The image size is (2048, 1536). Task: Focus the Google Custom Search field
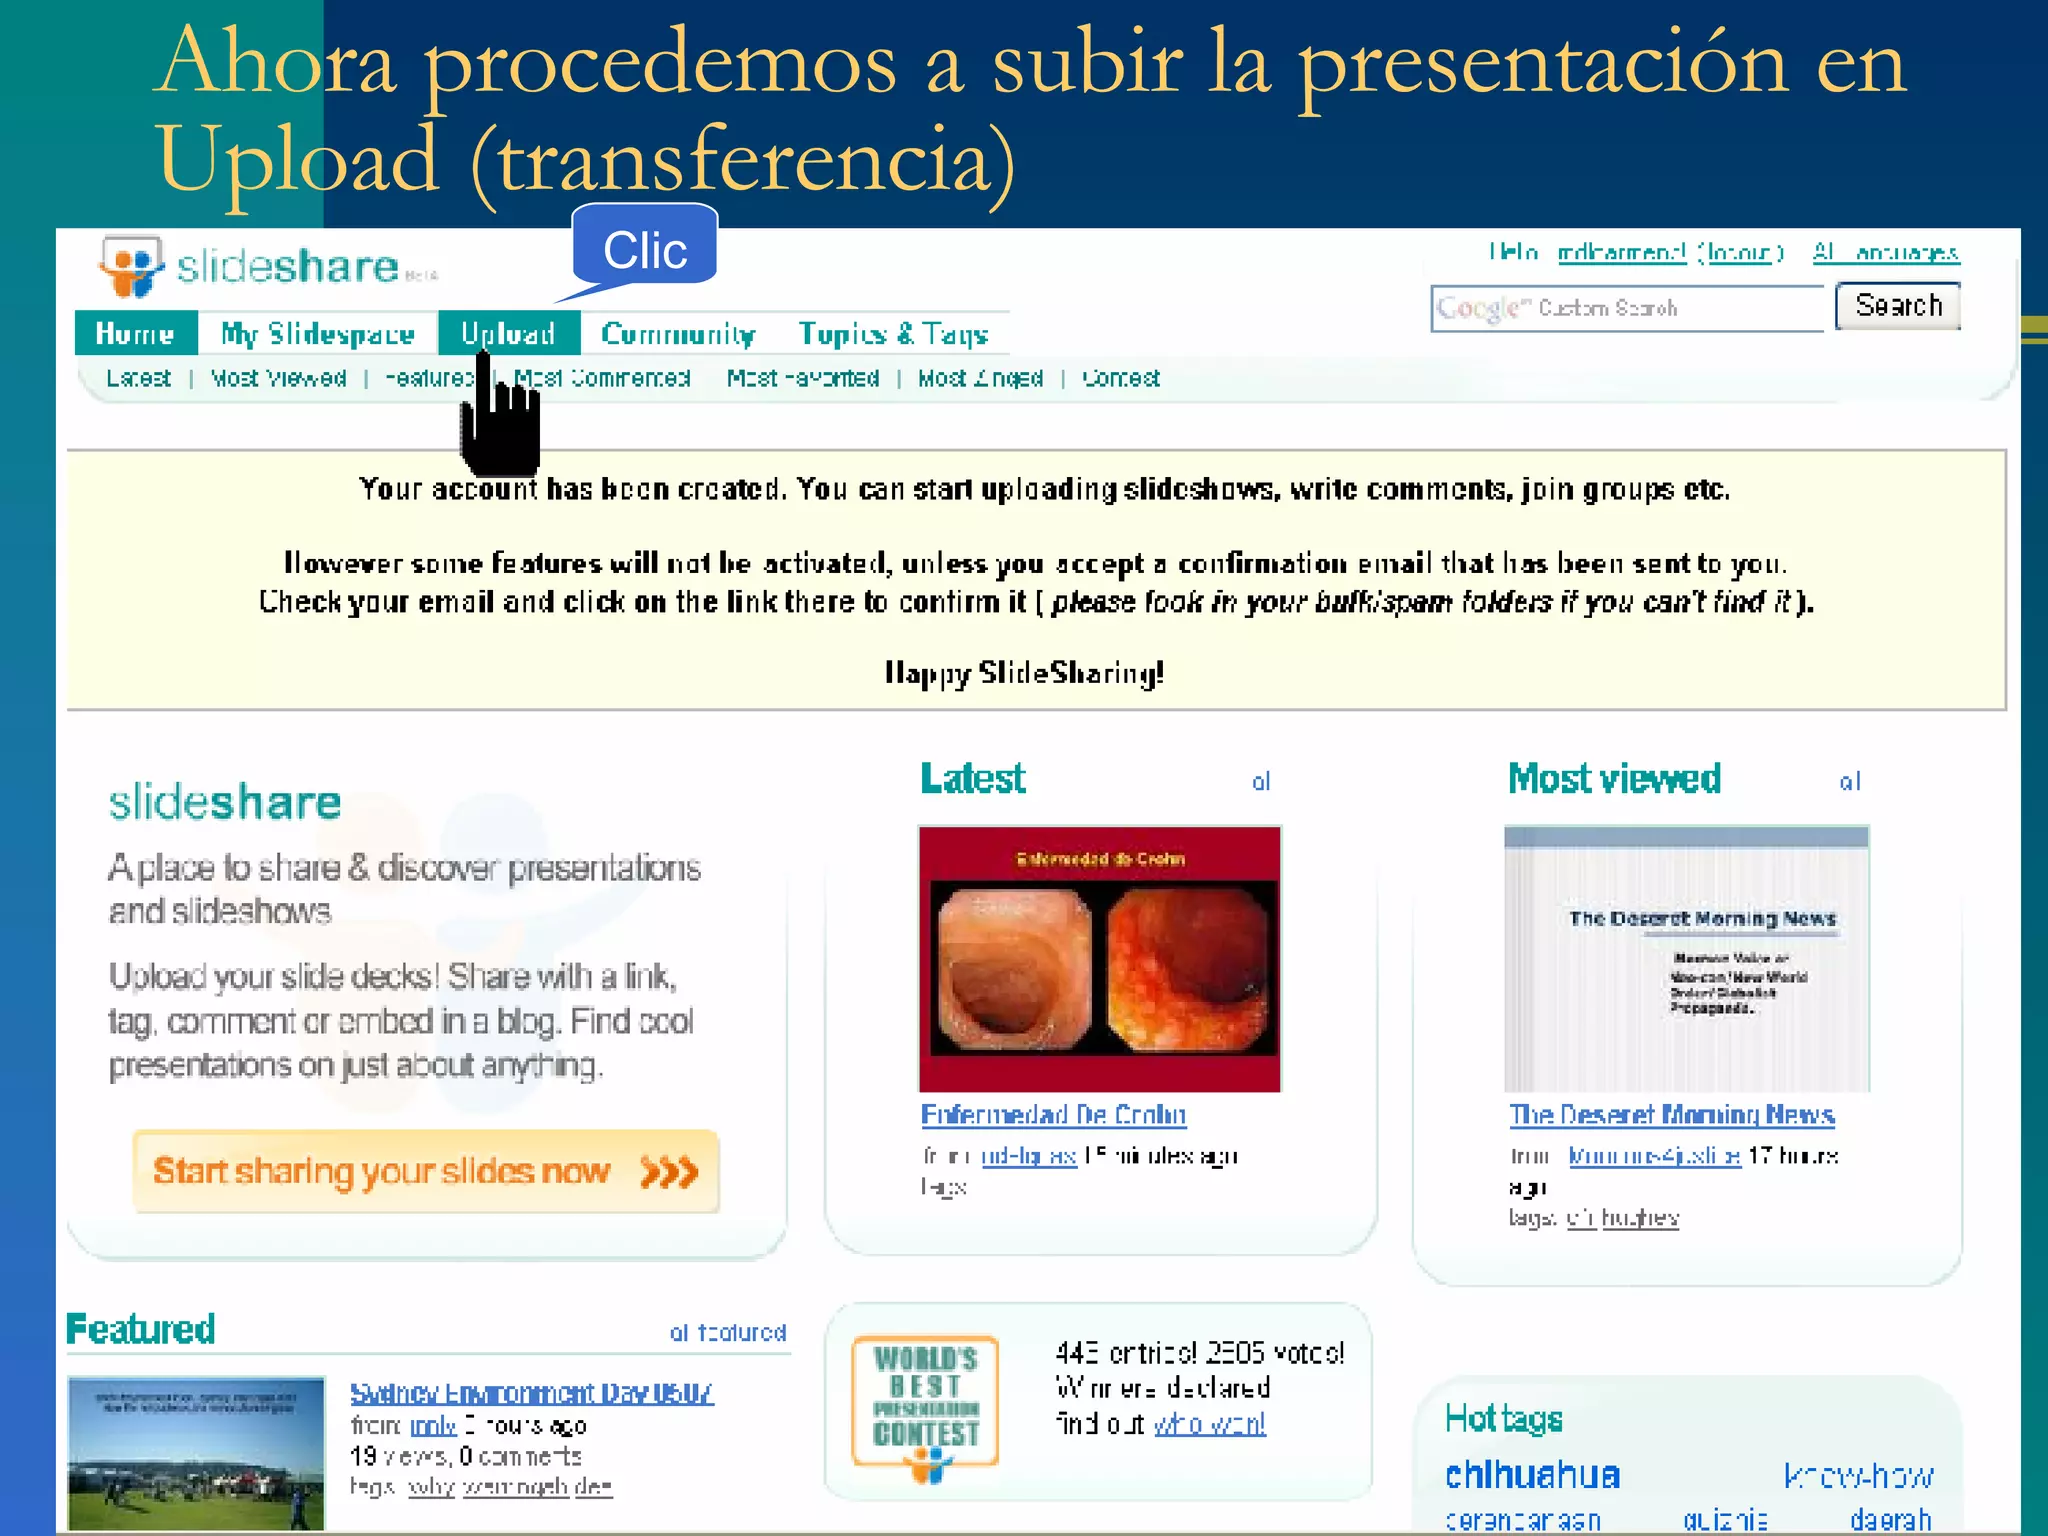tap(1628, 308)
